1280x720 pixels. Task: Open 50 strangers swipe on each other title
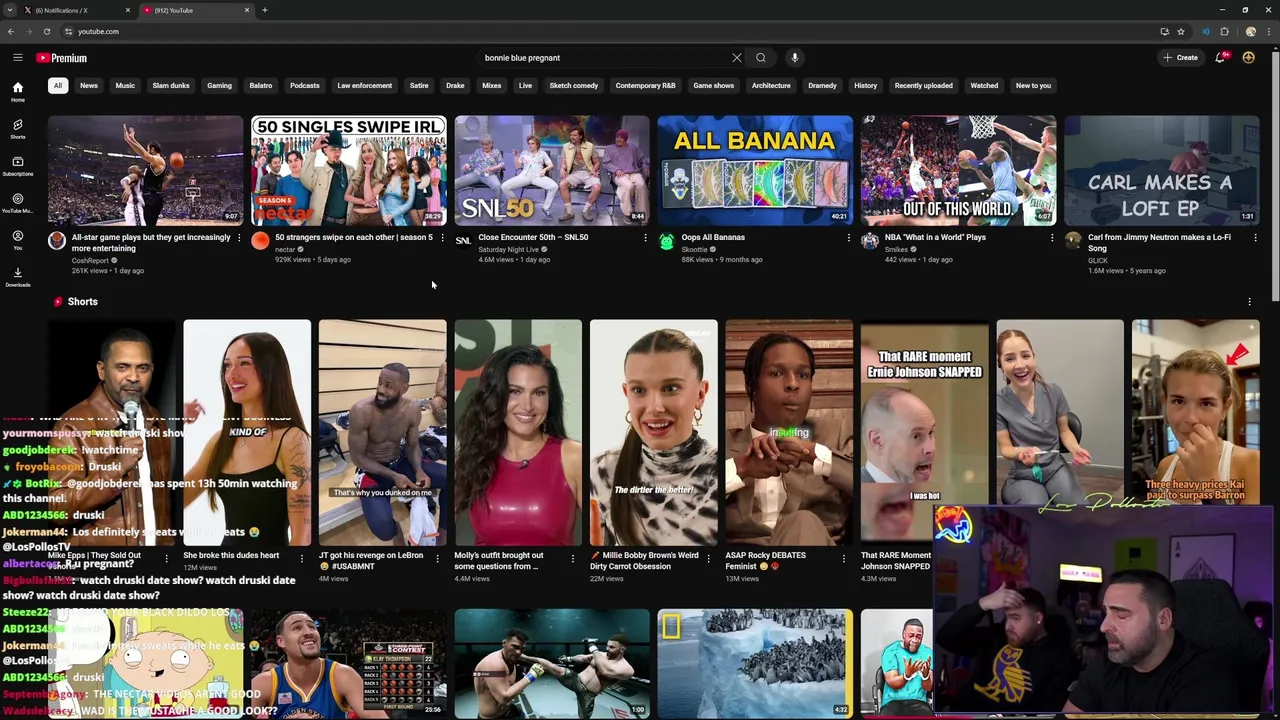click(354, 238)
